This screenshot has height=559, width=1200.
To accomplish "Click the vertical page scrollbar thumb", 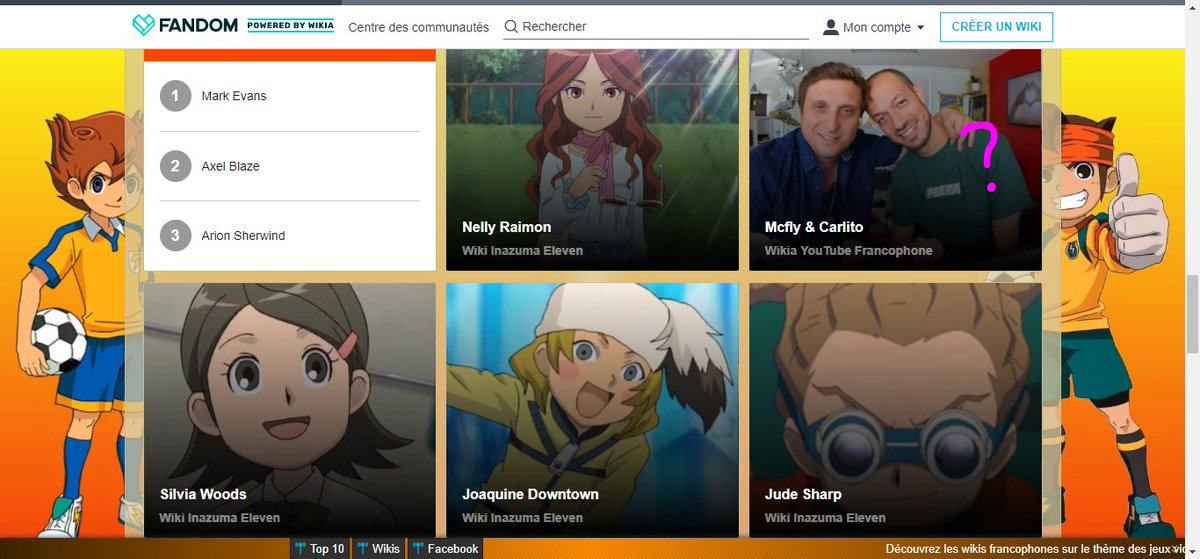I will click(x=1191, y=314).
